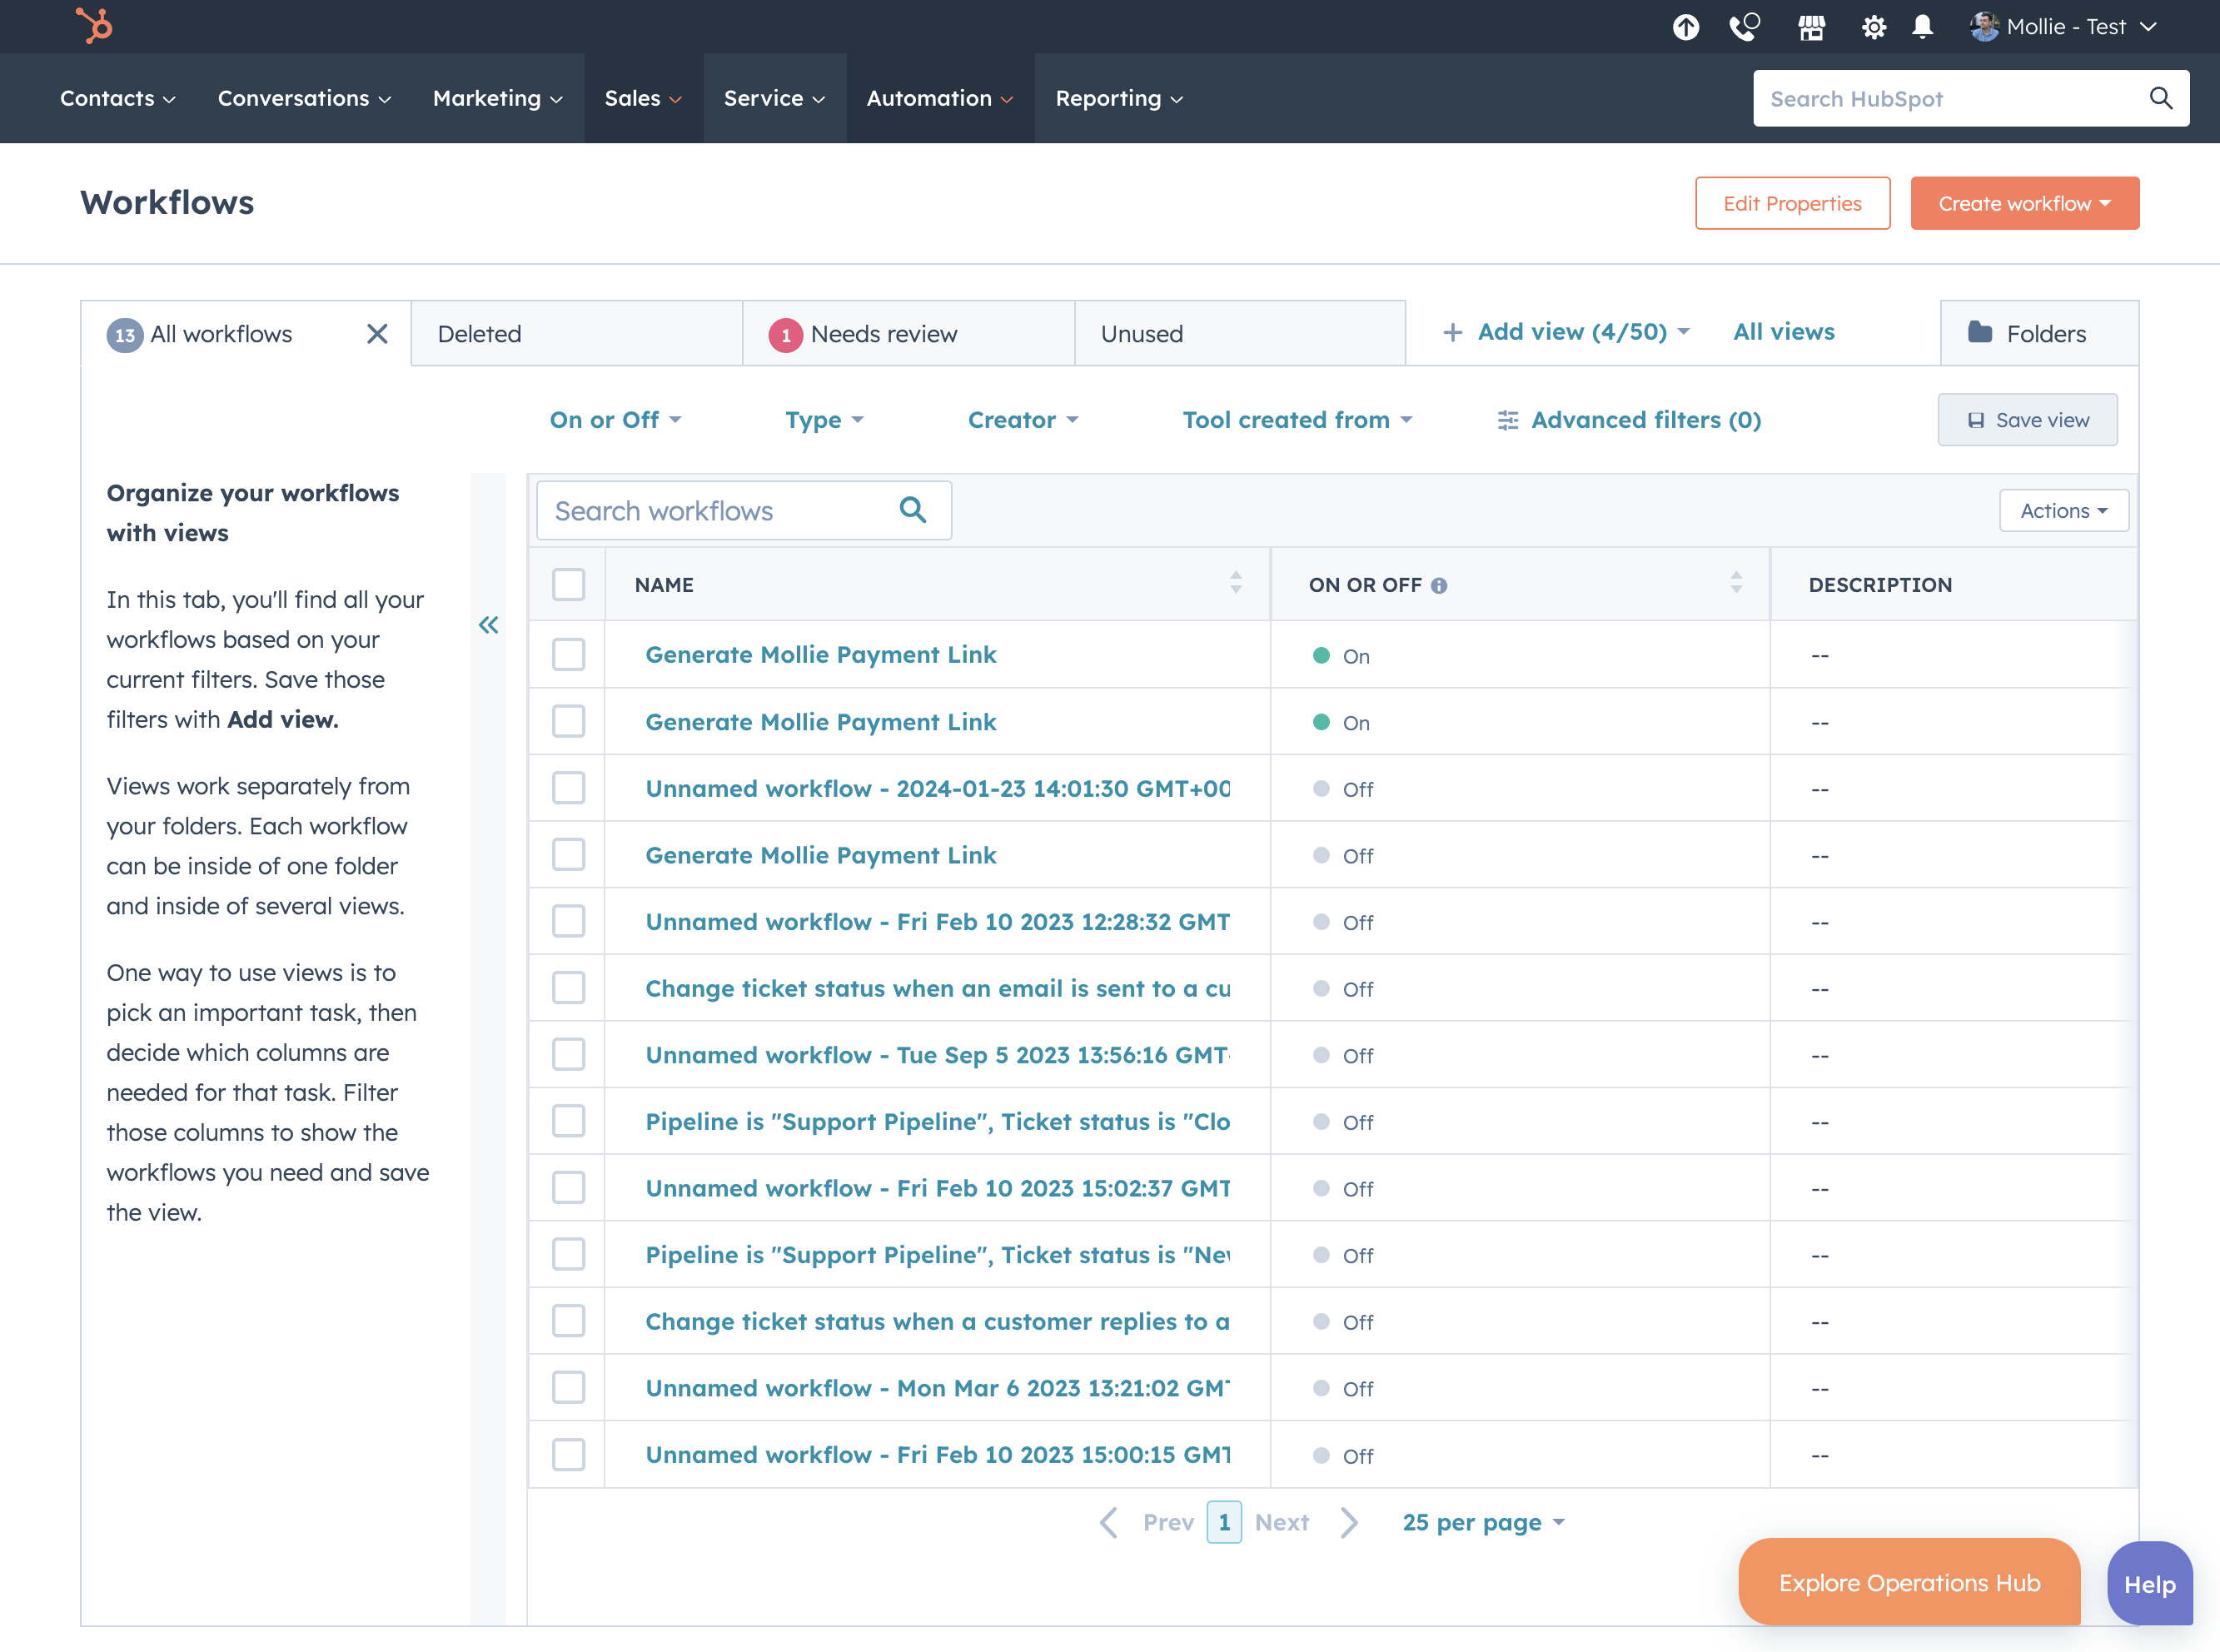This screenshot has width=2220, height=1652.
Task: Click the next page arrow icon
Action: pyautogui.click(x=1349, y=1523)
